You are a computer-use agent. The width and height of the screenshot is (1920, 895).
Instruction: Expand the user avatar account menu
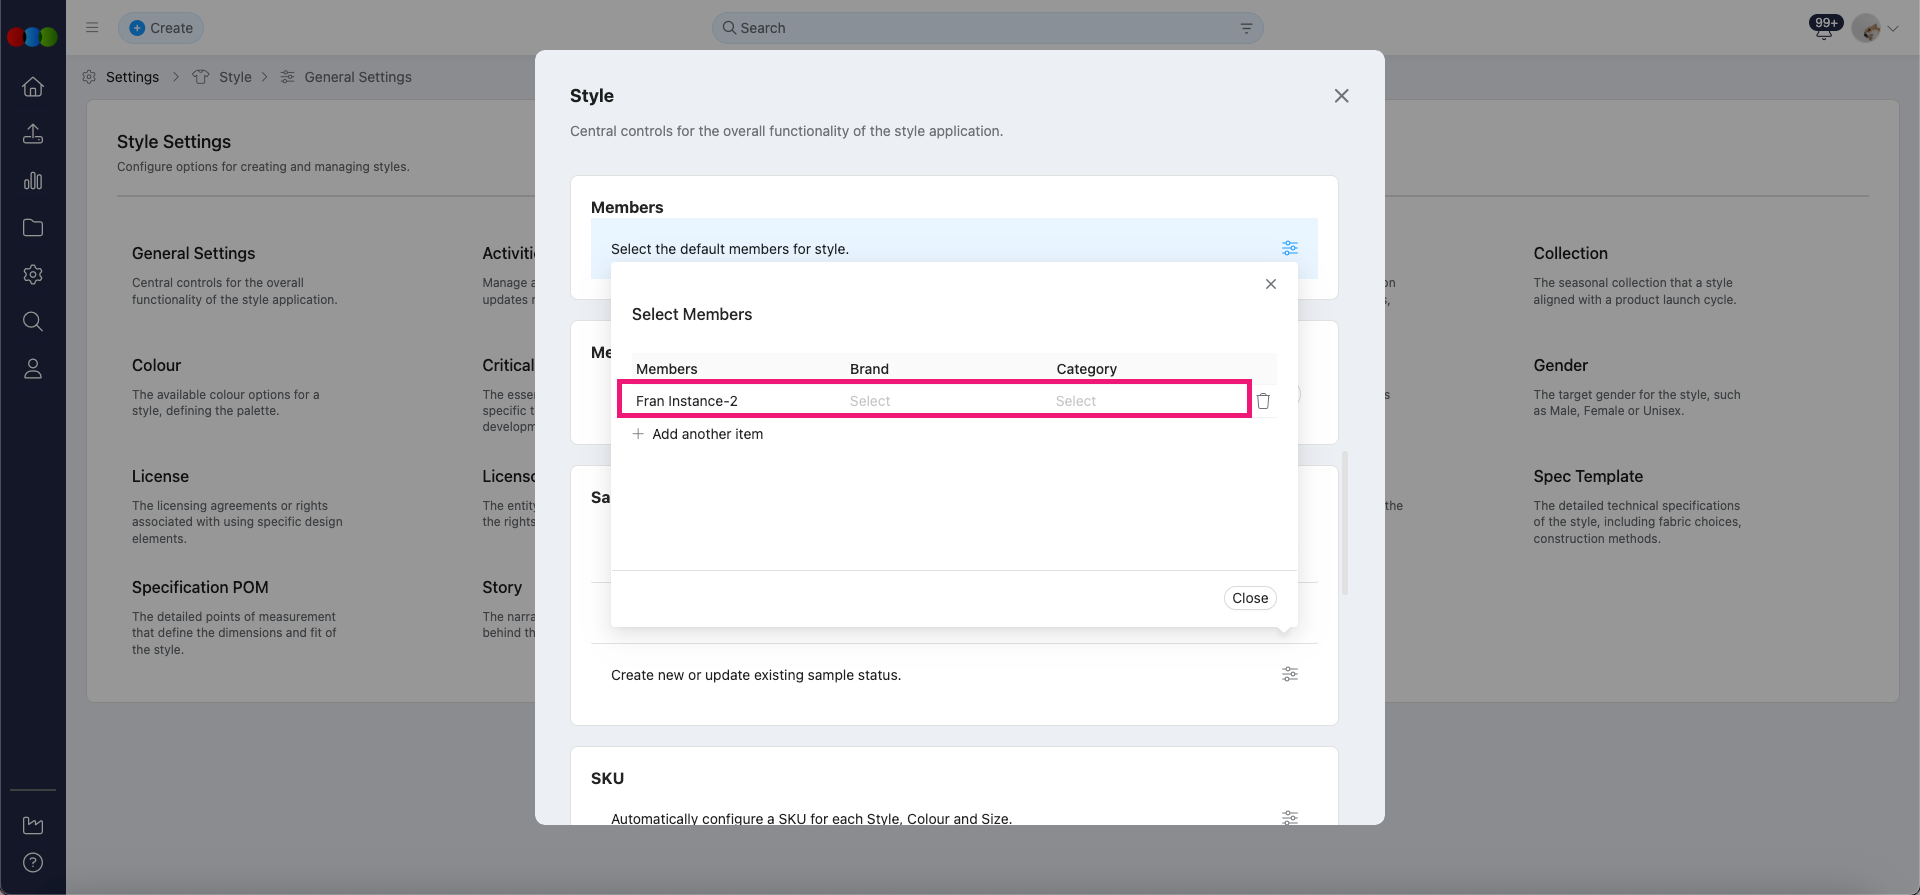point(1874,28)
